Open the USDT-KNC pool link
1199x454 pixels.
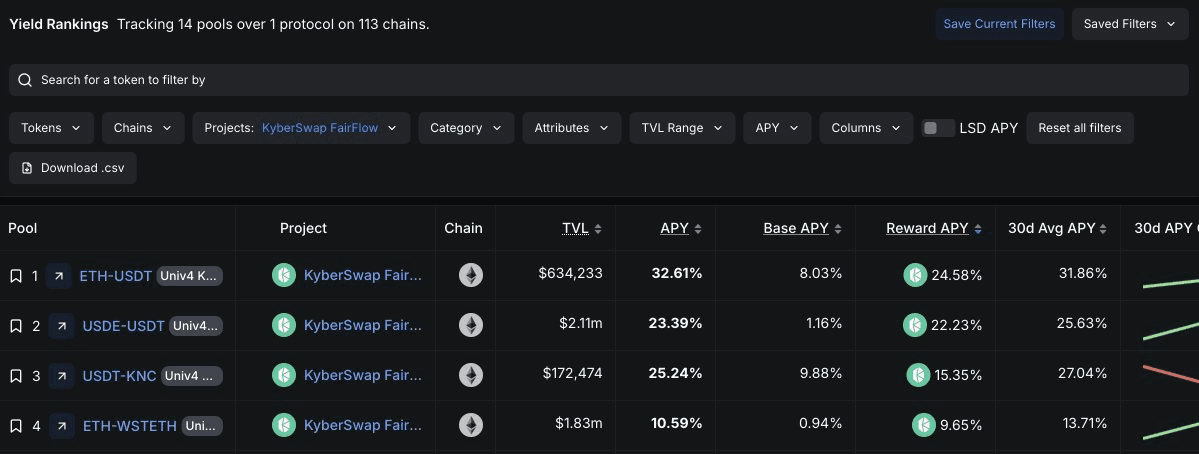click(119, 376)
